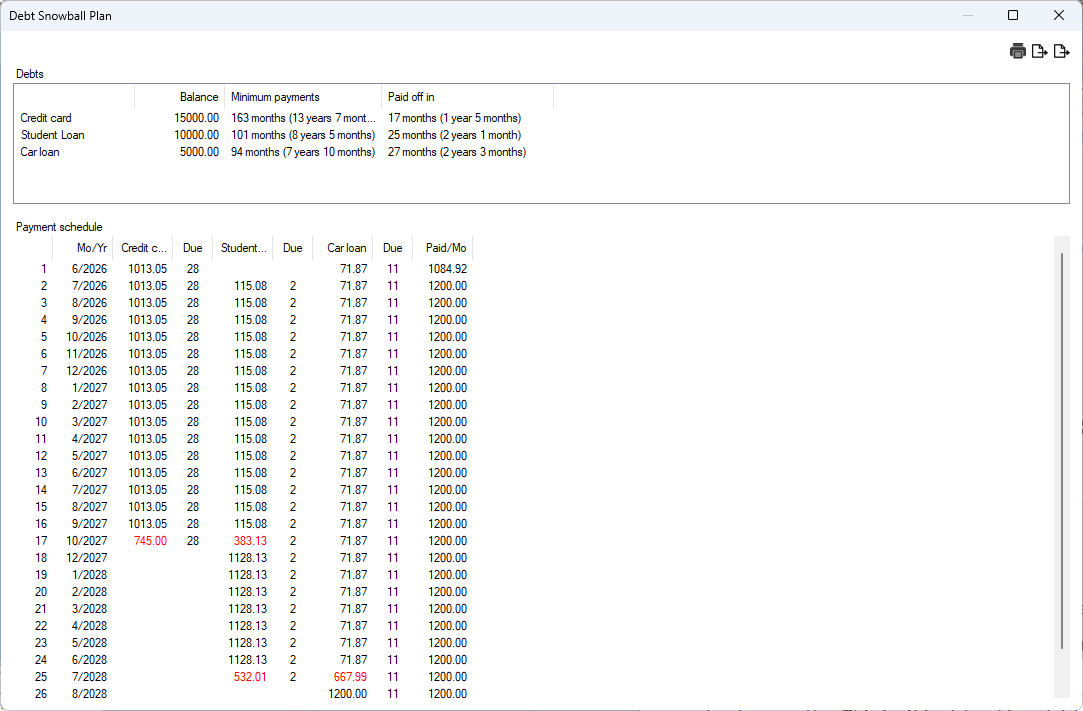Select the Credit card debt row
The height and width of the screenshot is (711, 1083).
[46, 118]
